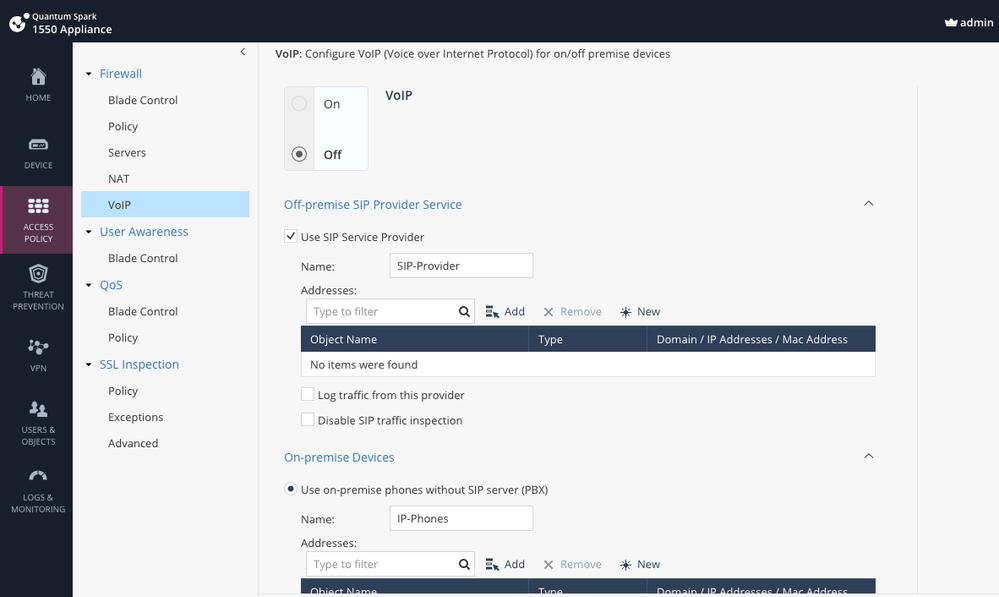The width and height of the screenshot is (999, 597).
Task: Open Logs & Monitoring gauge icon
Action: pyautogui.click(x=38, y=476)
